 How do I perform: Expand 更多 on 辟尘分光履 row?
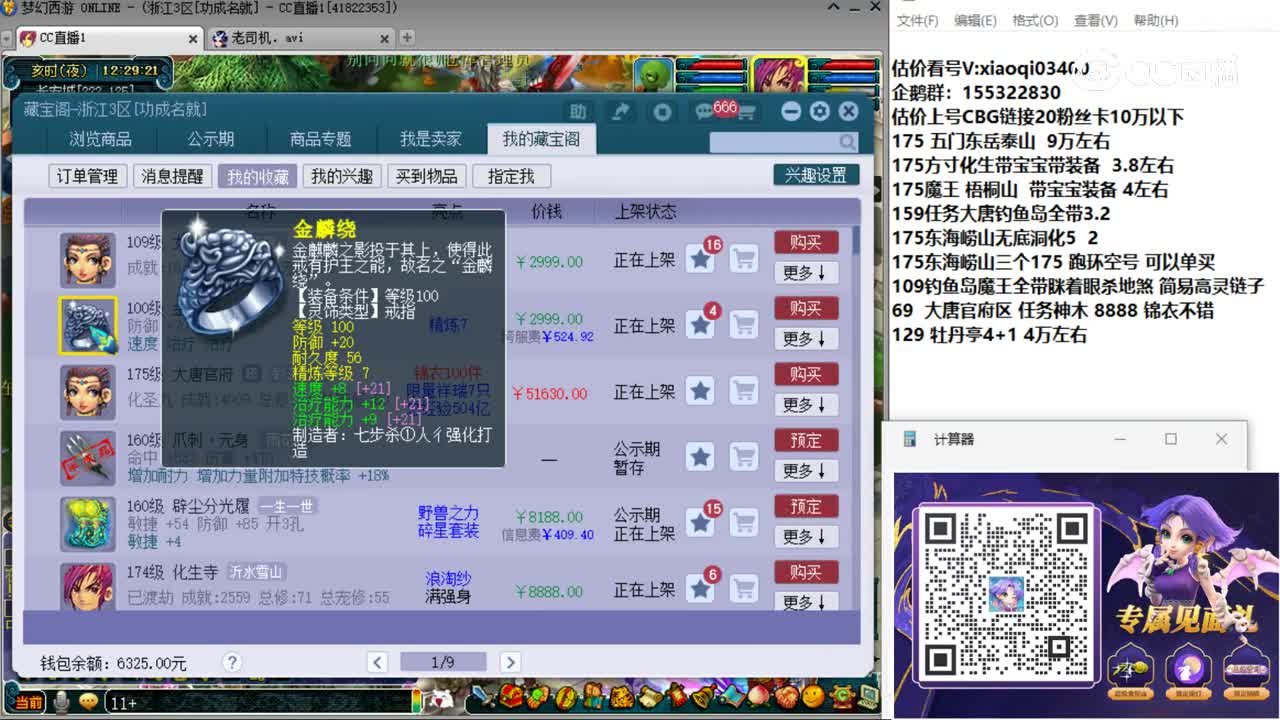tap(805, 536)
